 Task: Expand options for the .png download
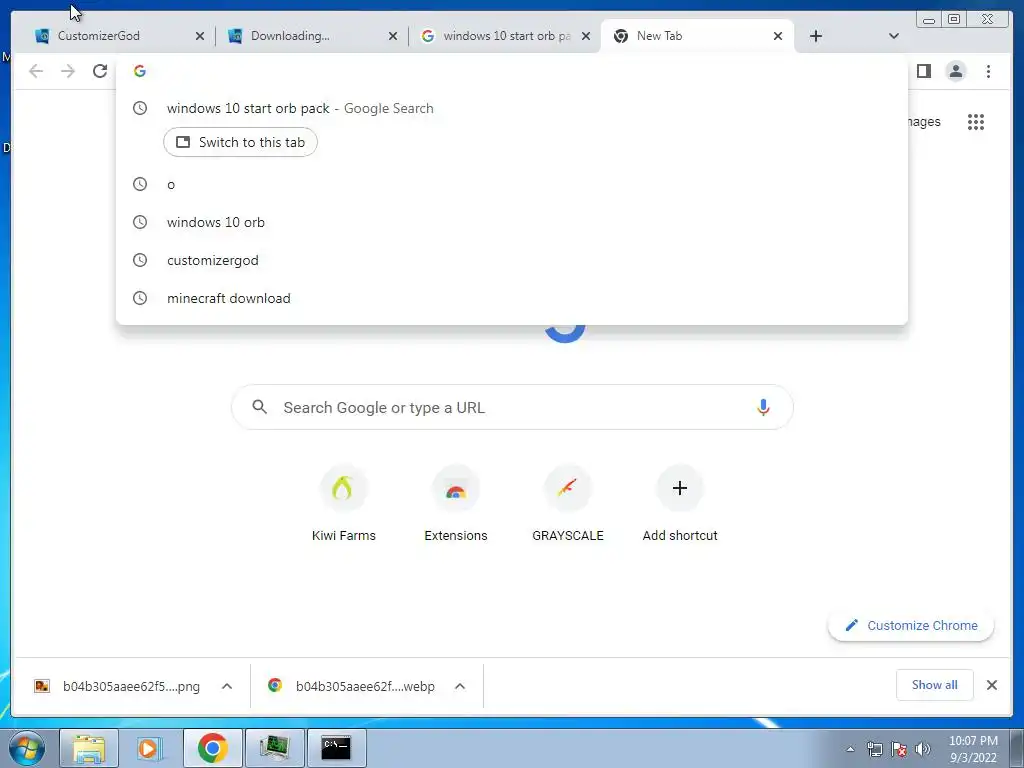click(227, 686)
